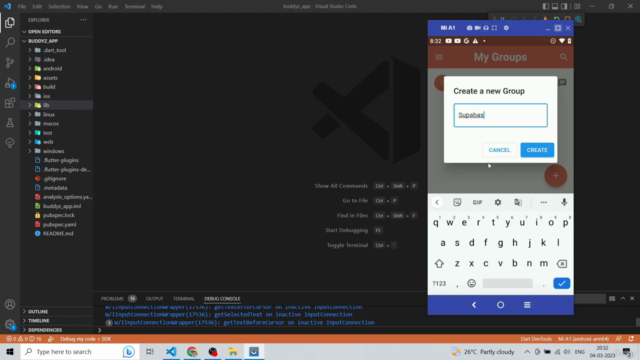Click the emulator fullscreen icon

coord(494,28)
